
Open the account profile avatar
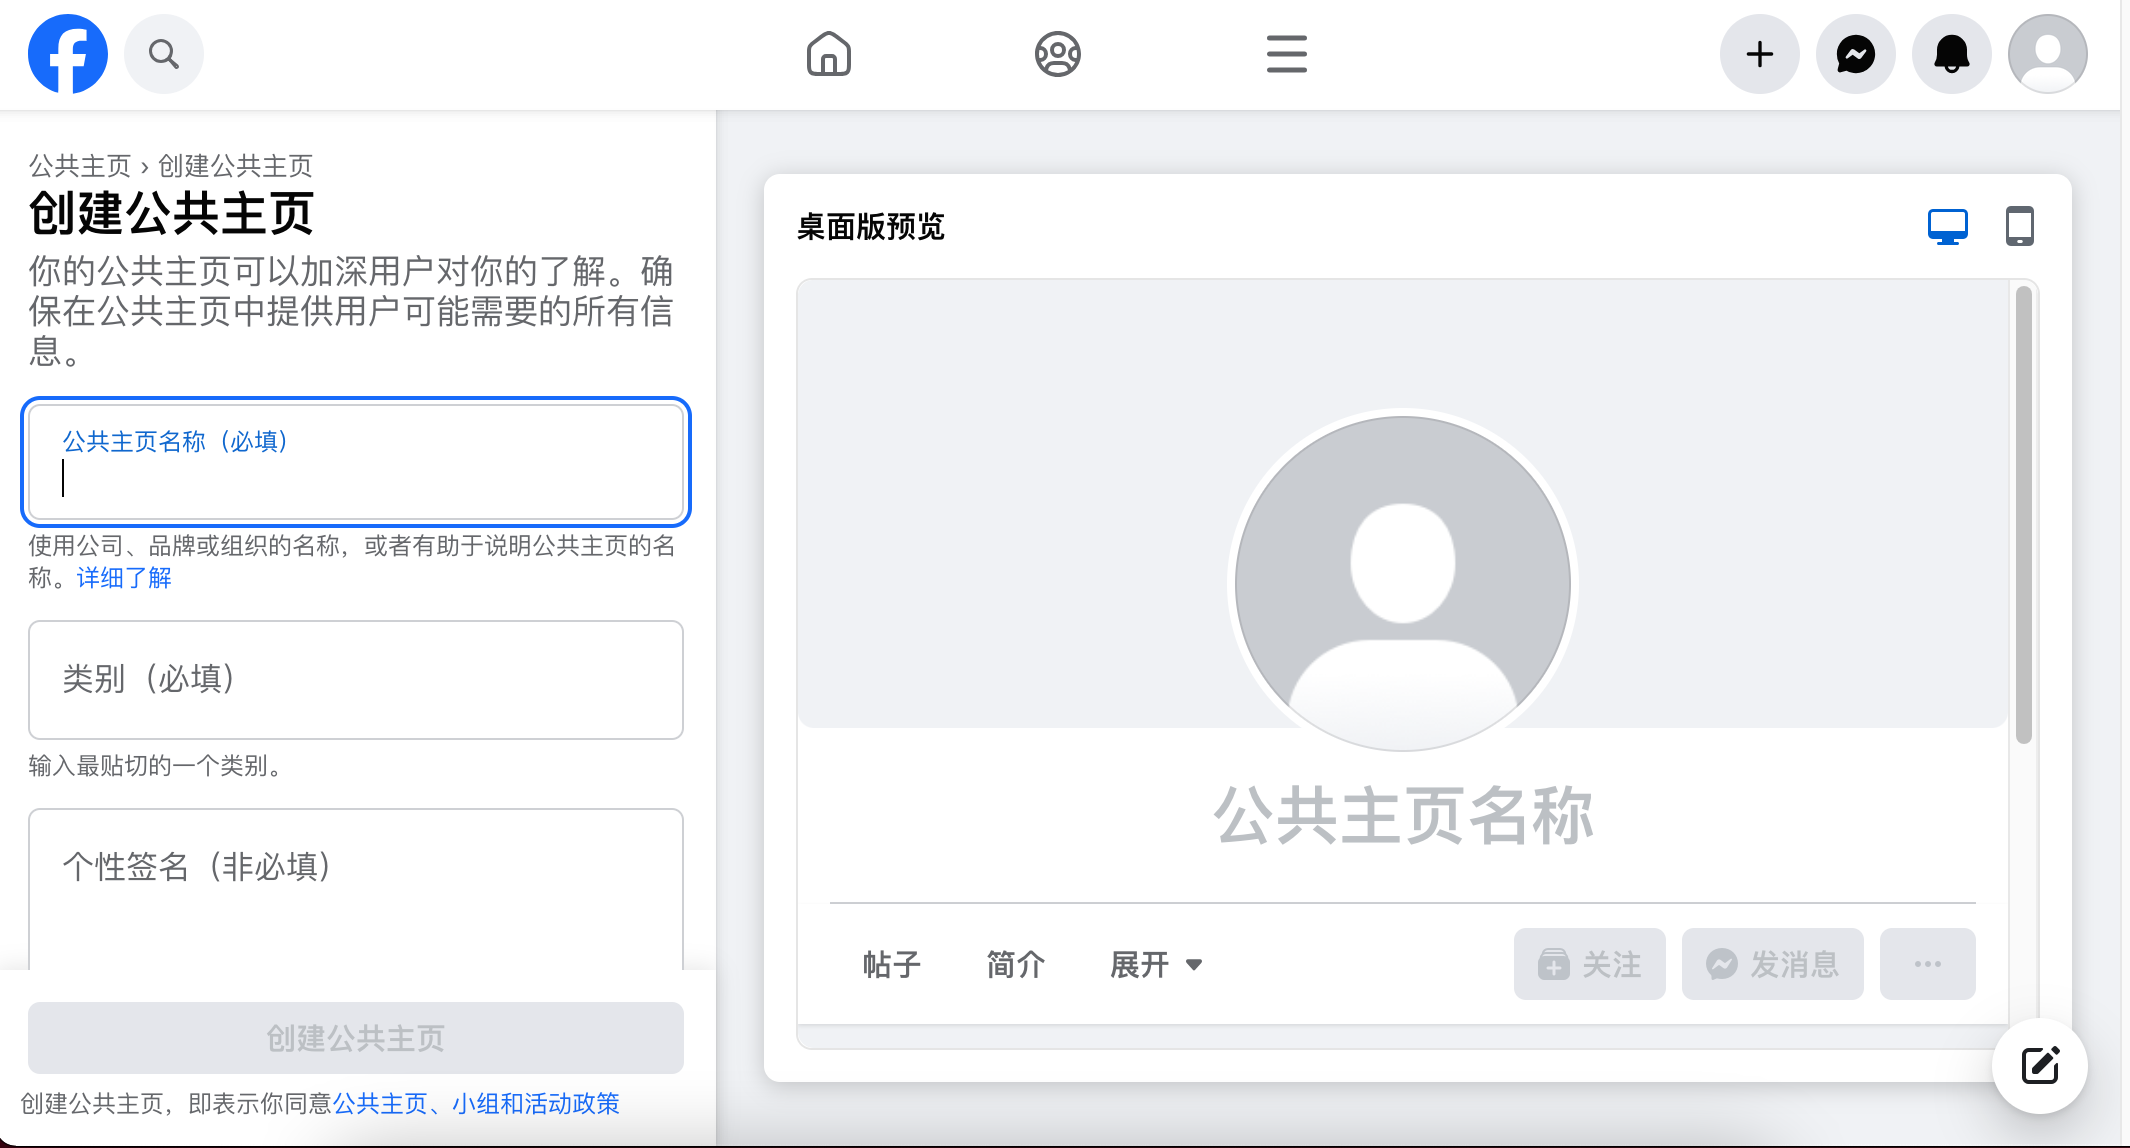[2048, 54]
